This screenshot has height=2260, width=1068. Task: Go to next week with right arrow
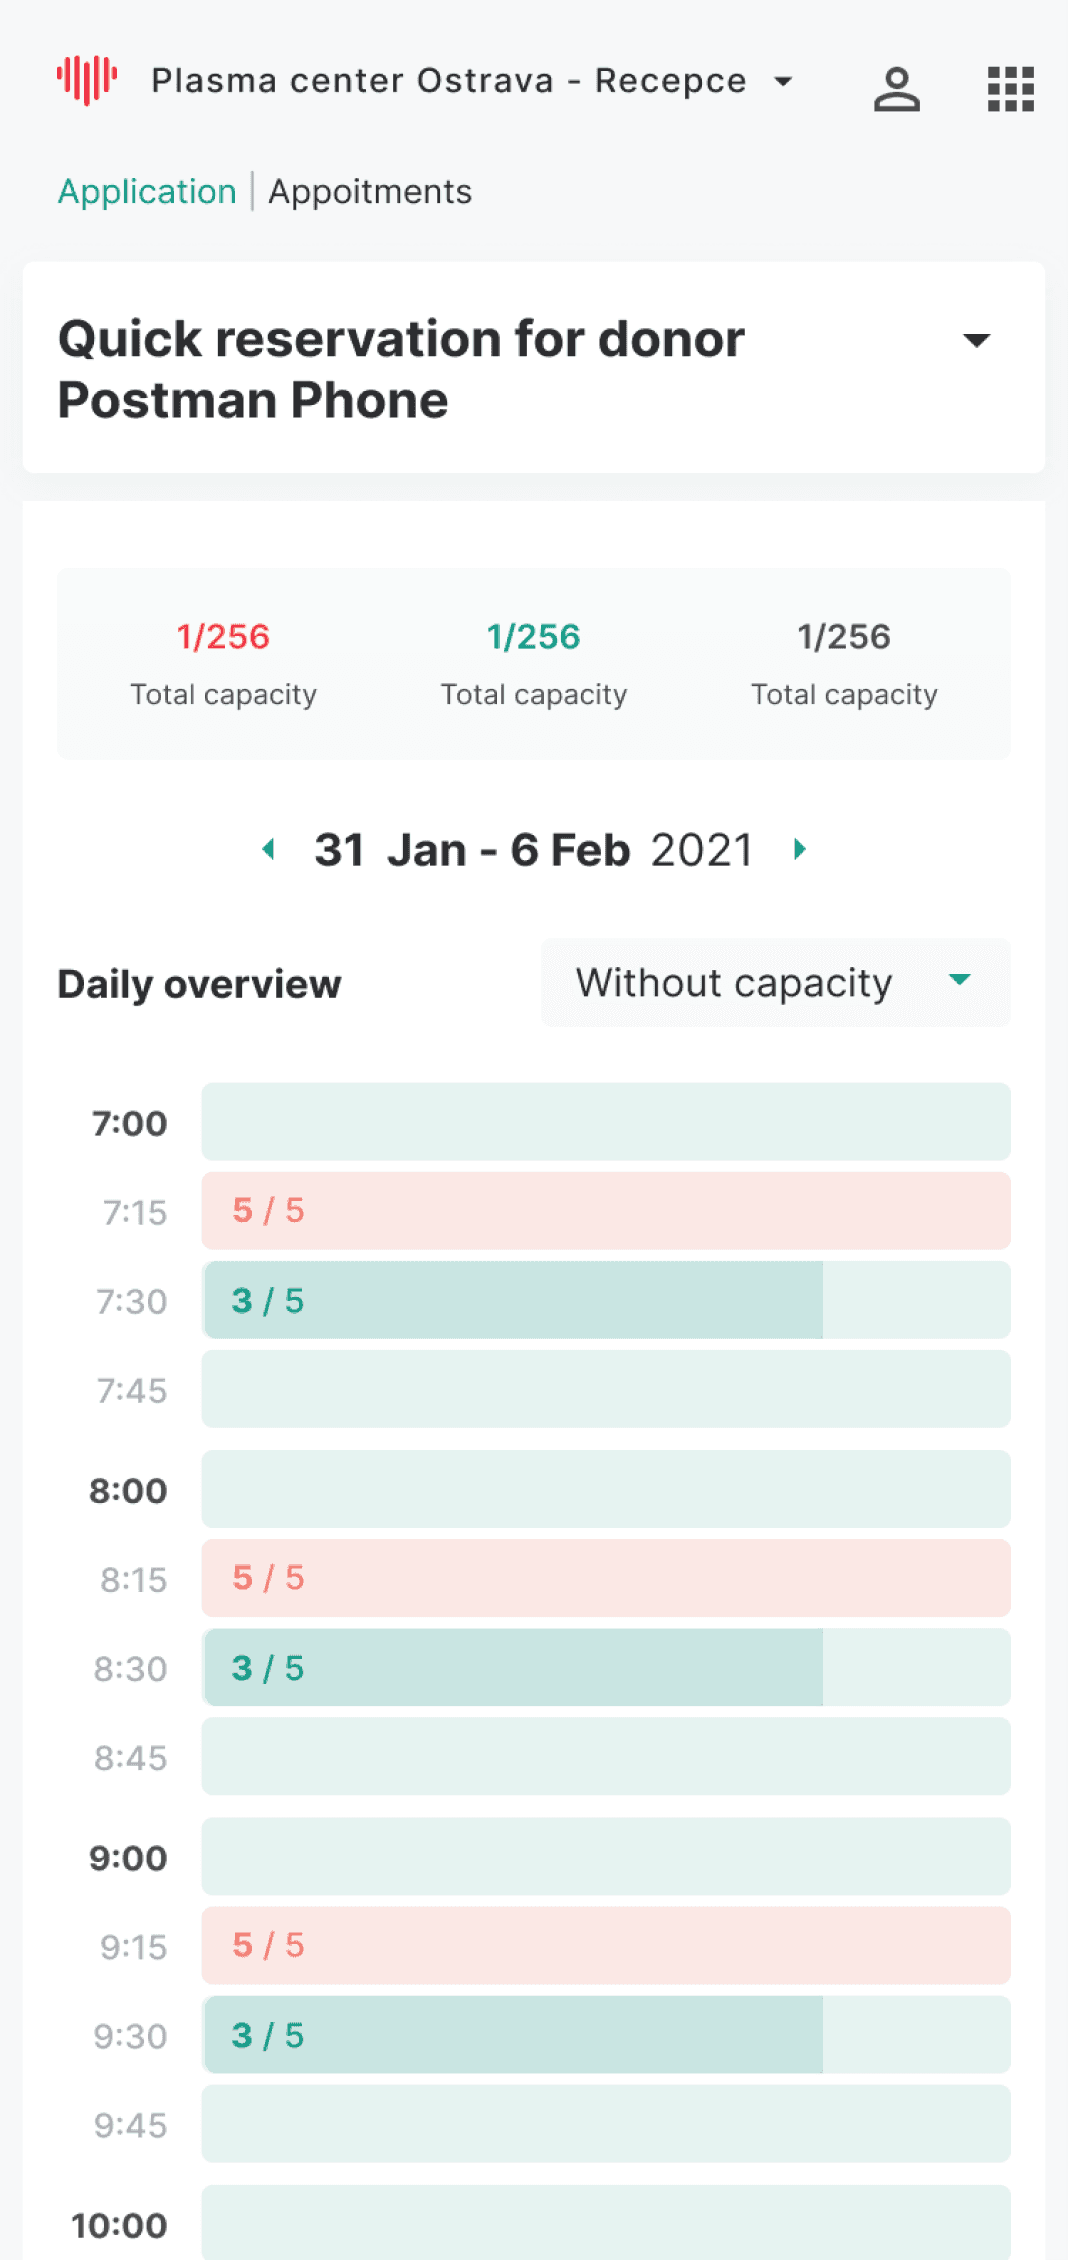coord(799,849)
